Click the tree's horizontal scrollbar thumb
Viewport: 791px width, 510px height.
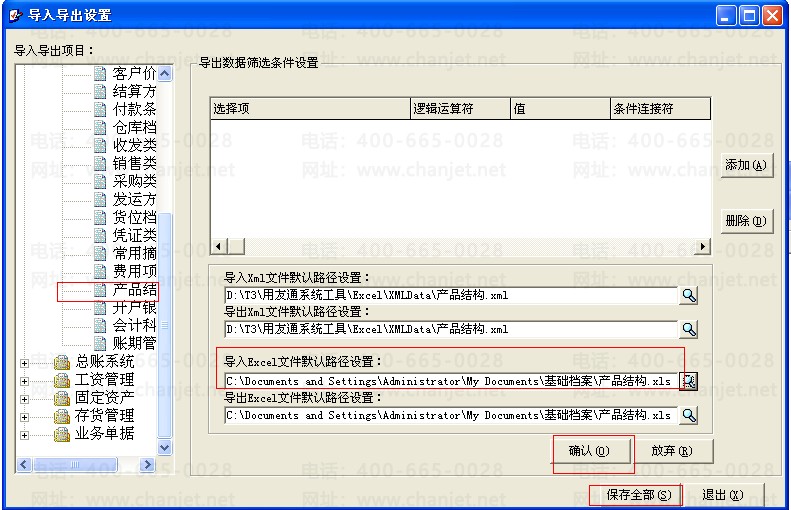click(x=74, y=465)
